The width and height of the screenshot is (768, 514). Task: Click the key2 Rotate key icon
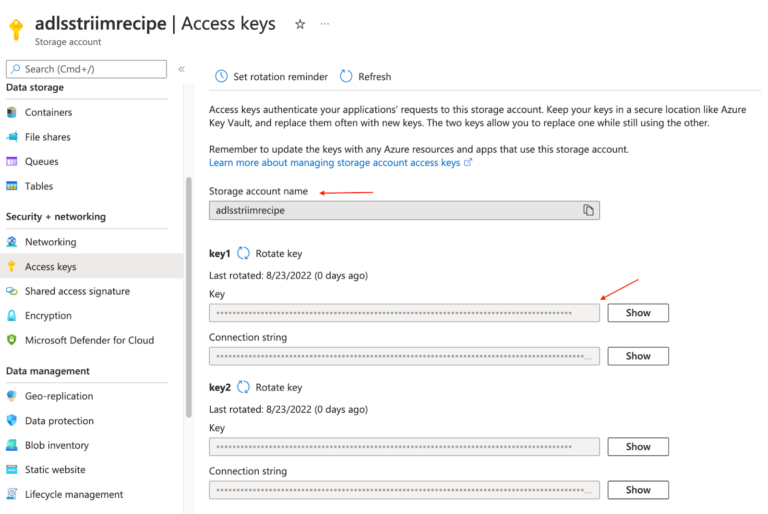243,387
